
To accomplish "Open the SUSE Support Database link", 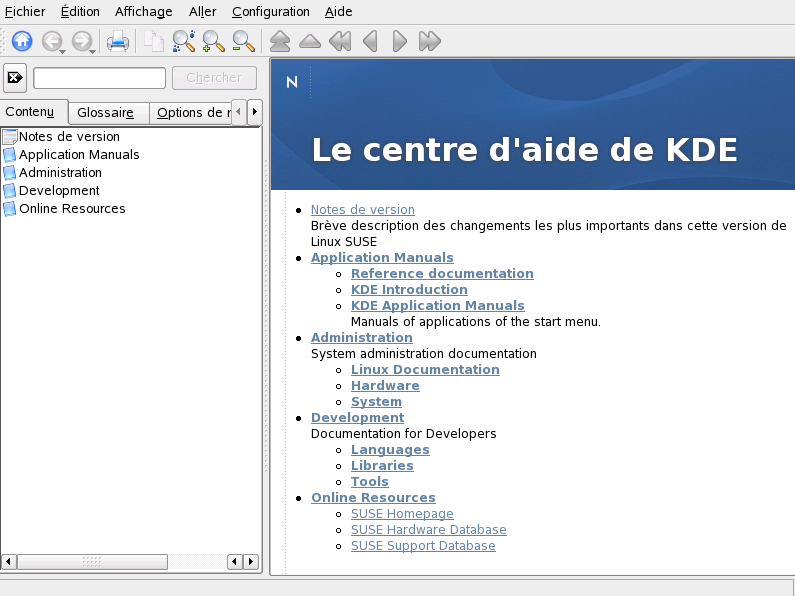I will (x=423, y=546).
